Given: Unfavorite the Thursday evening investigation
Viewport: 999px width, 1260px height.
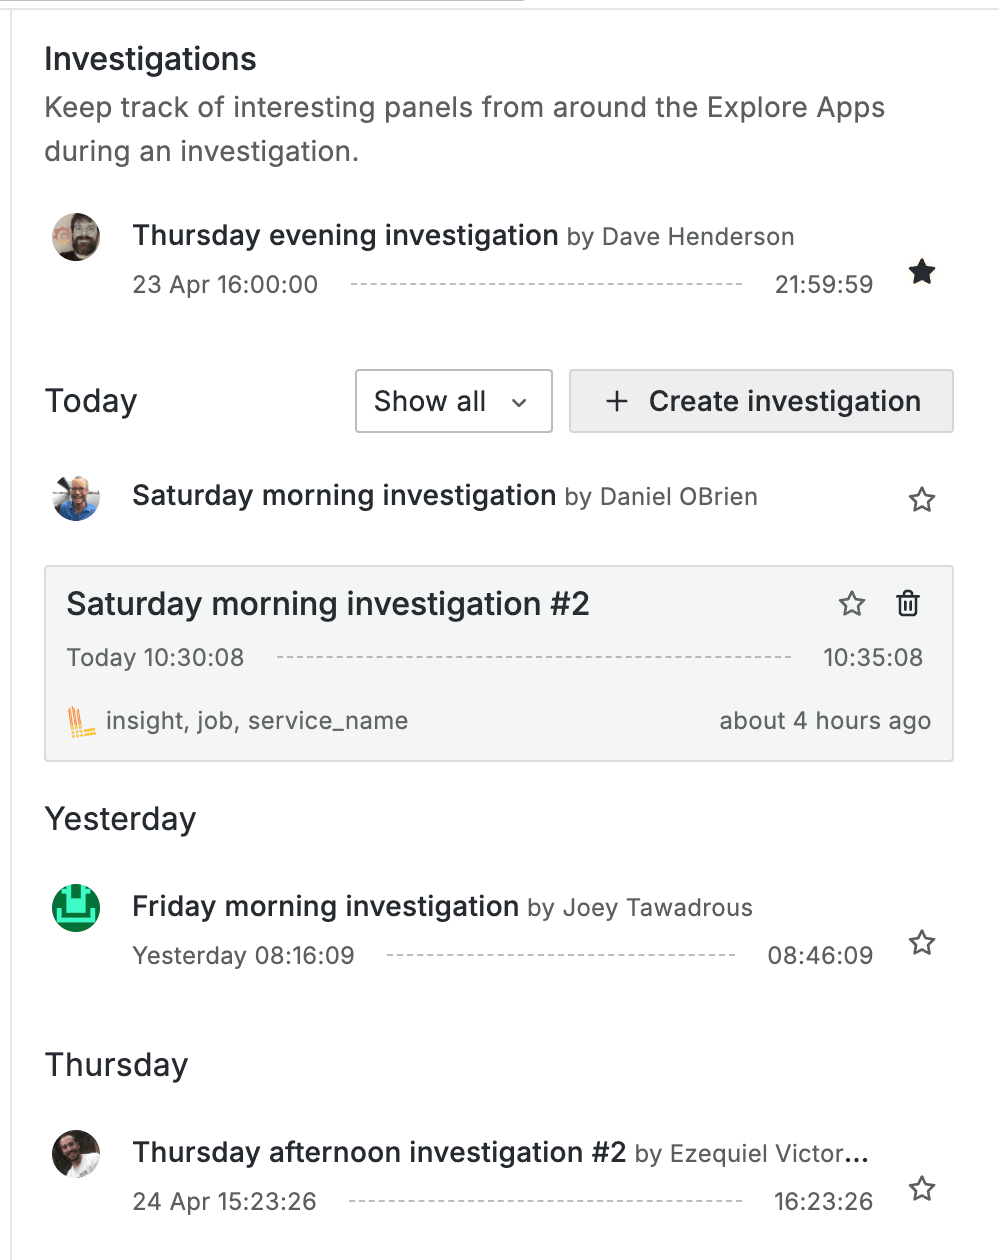Looking at the screenshot, I should [x=921, y=271].
